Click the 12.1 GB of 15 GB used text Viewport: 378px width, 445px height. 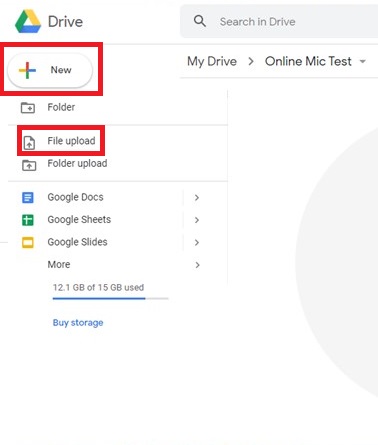pyautogui.click(x=98, y=287)
